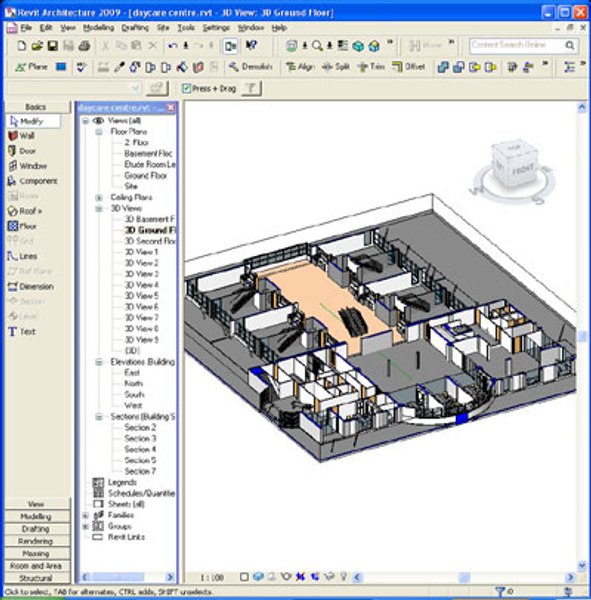Click the Basics design bar header
This screenshot has height=600, width=591.
tap(36, 107)
